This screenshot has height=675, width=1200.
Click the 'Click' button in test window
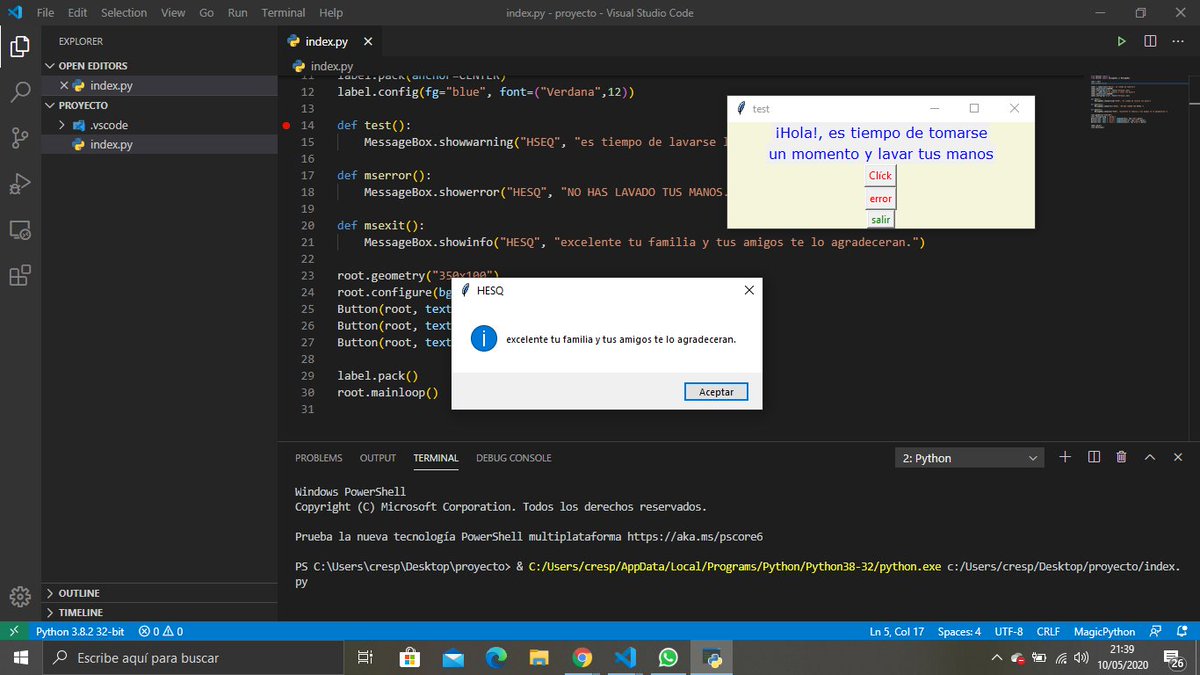(x=880, y=175)
